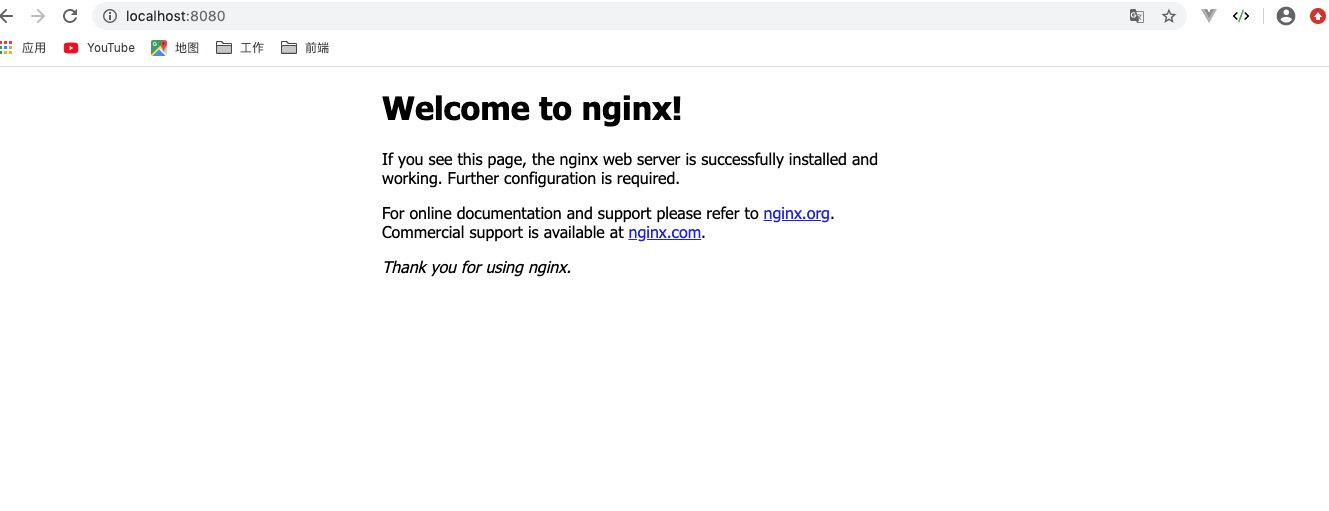Expand the 工作 bookmarks folder

pyautogui.click(x=240, y=48)
